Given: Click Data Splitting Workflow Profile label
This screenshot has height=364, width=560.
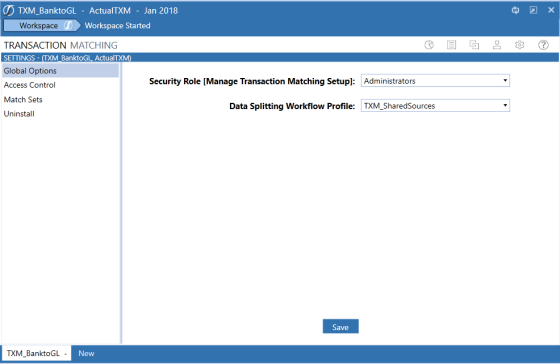Looking at the screenshot, I should tap(292, 106).
